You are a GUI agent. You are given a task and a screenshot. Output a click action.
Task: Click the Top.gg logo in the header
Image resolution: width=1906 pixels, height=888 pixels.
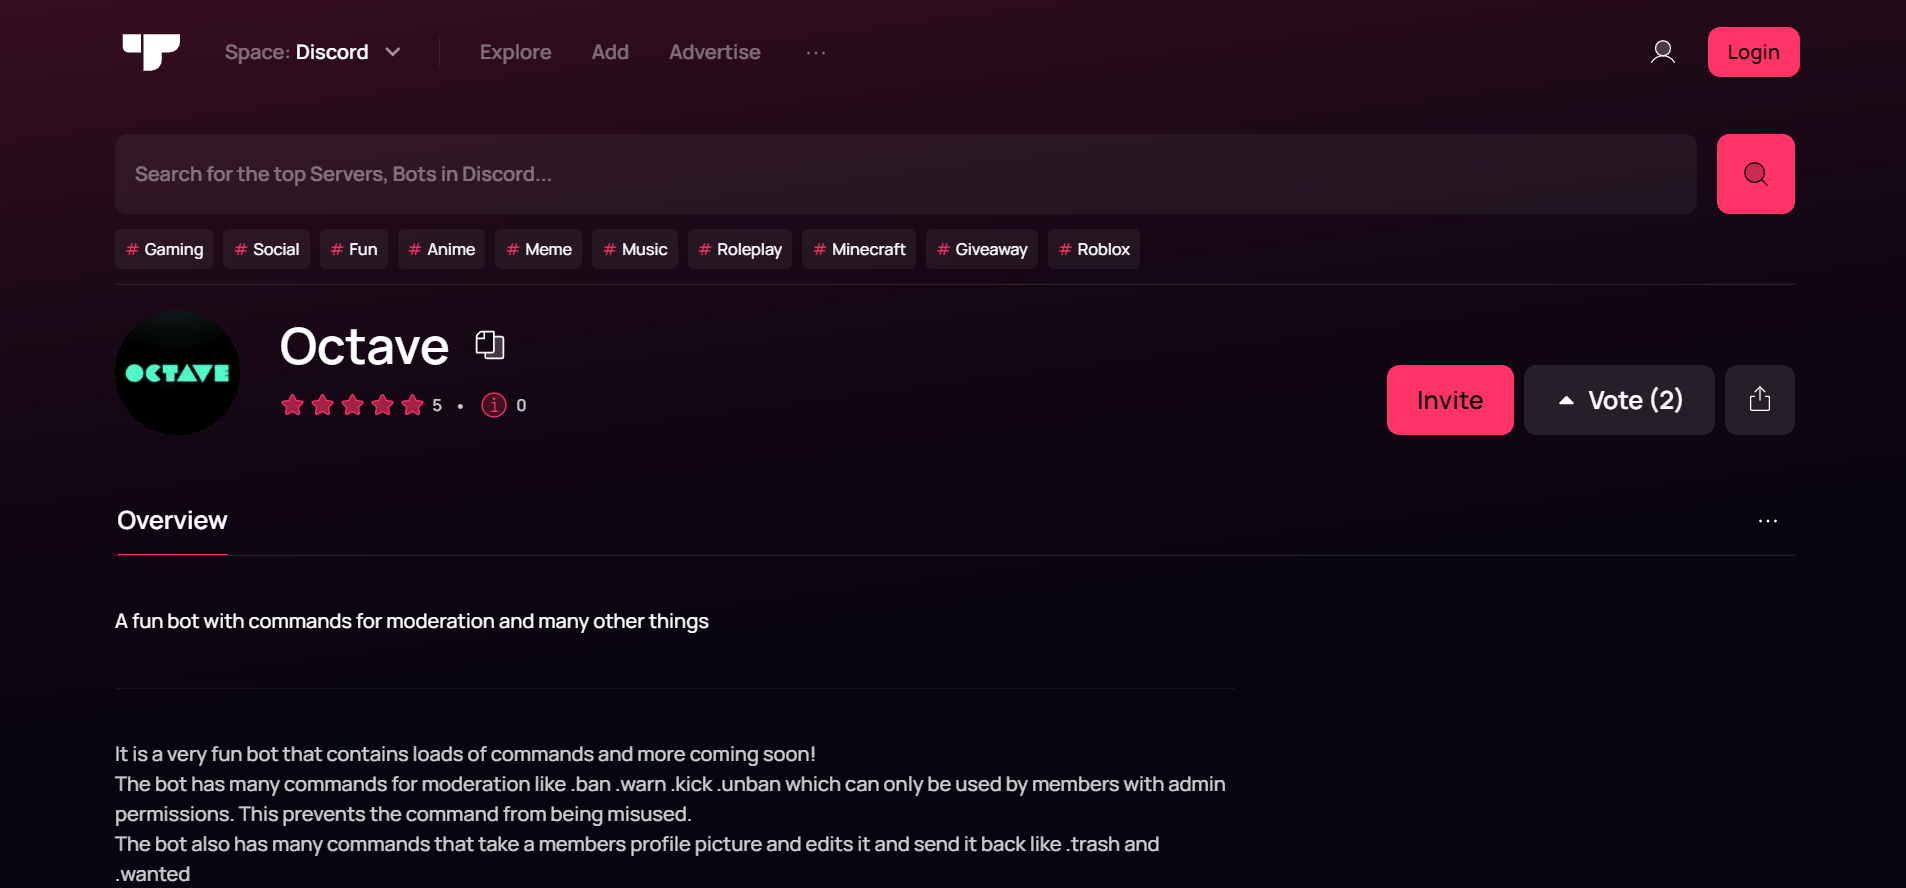coord(151,52)
